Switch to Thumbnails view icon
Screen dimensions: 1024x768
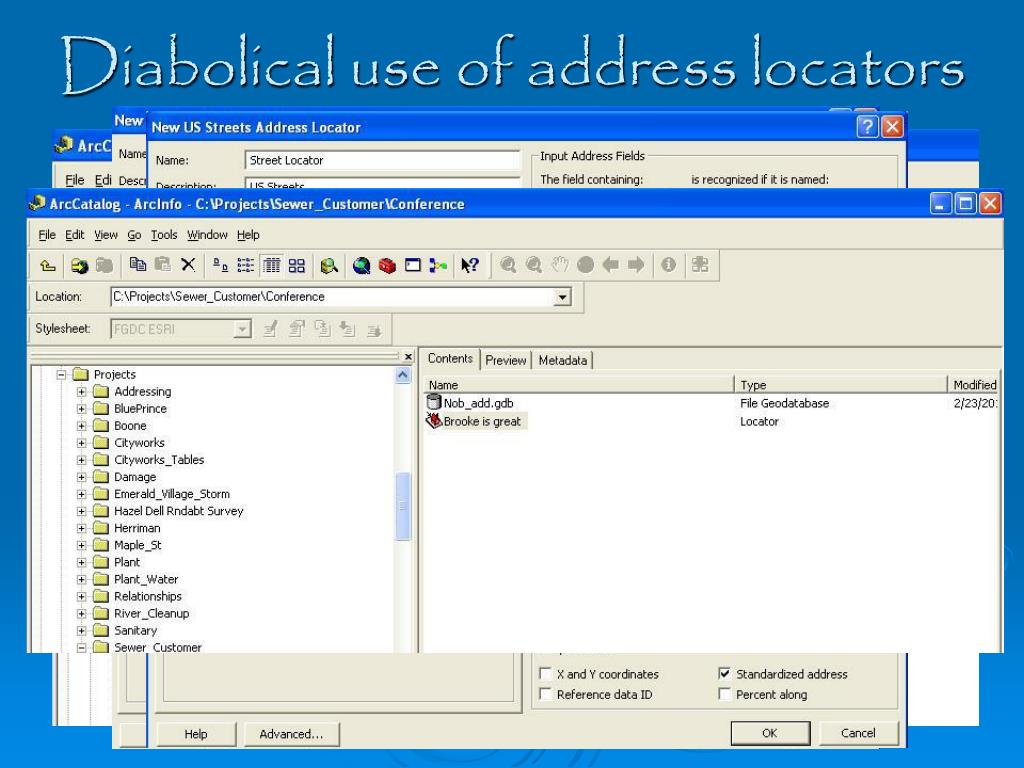point(296,265)
